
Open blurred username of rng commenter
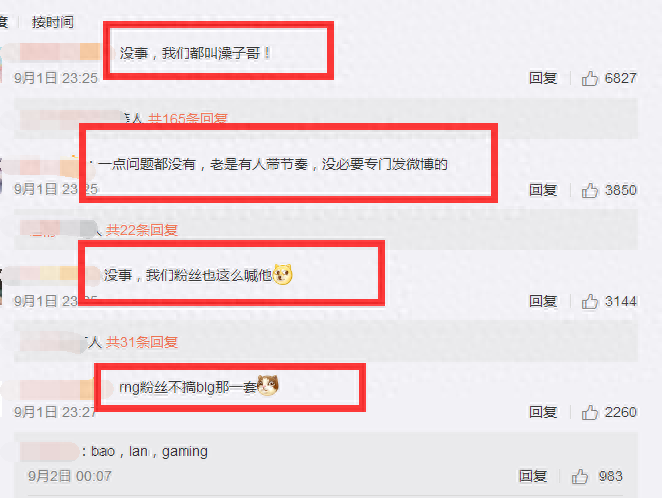pyautogui.click(x=57, y=389)
